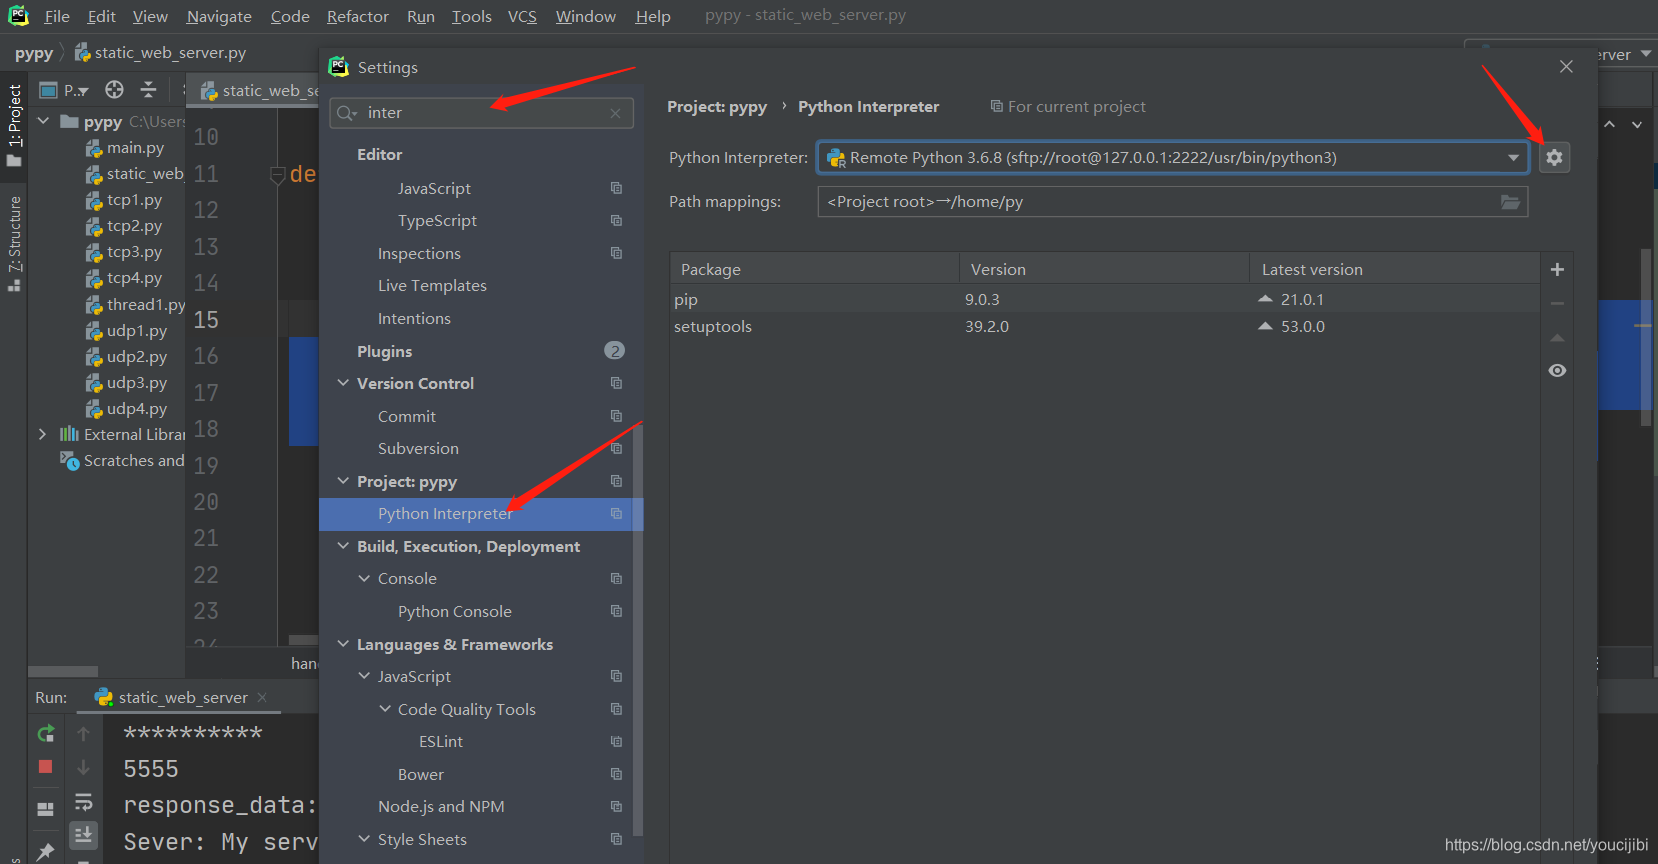Sort packages by Package column header
Image resolution: width=1658 pixels, height=864 pixels.
click(x=814, y=269)
